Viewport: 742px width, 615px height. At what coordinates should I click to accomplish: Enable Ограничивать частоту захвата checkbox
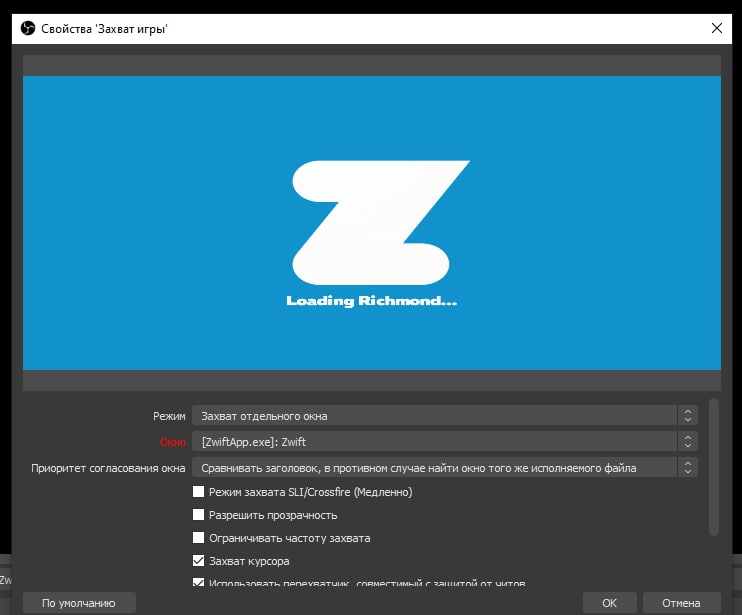(198, 538)
